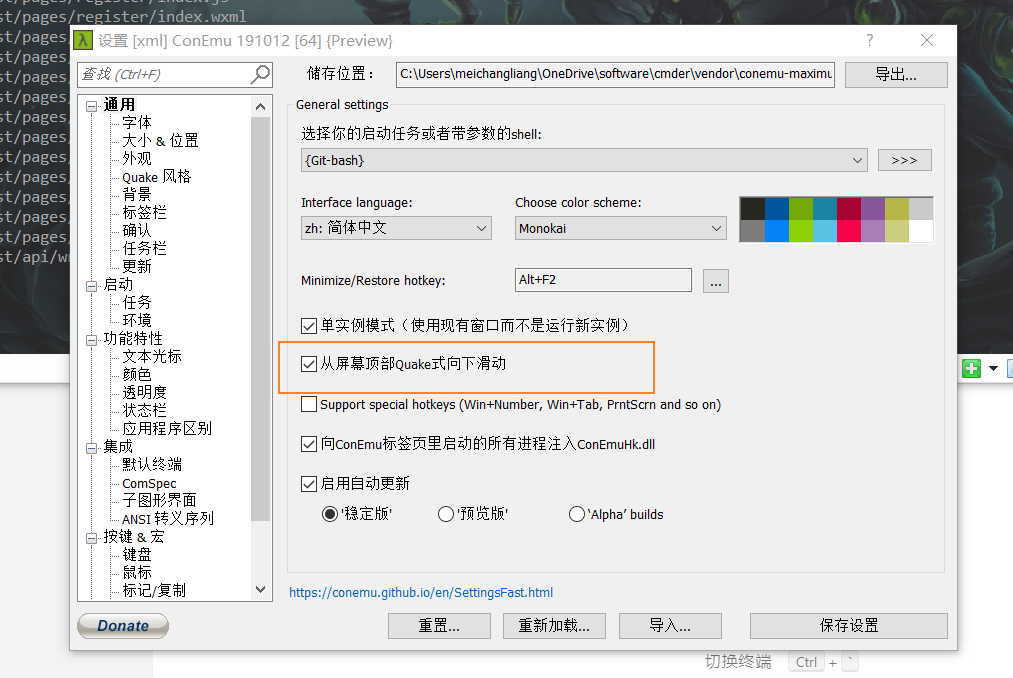Select the 'Alpha' builds radio button
Screen dimensions: 1013x678
click(577, 513)
